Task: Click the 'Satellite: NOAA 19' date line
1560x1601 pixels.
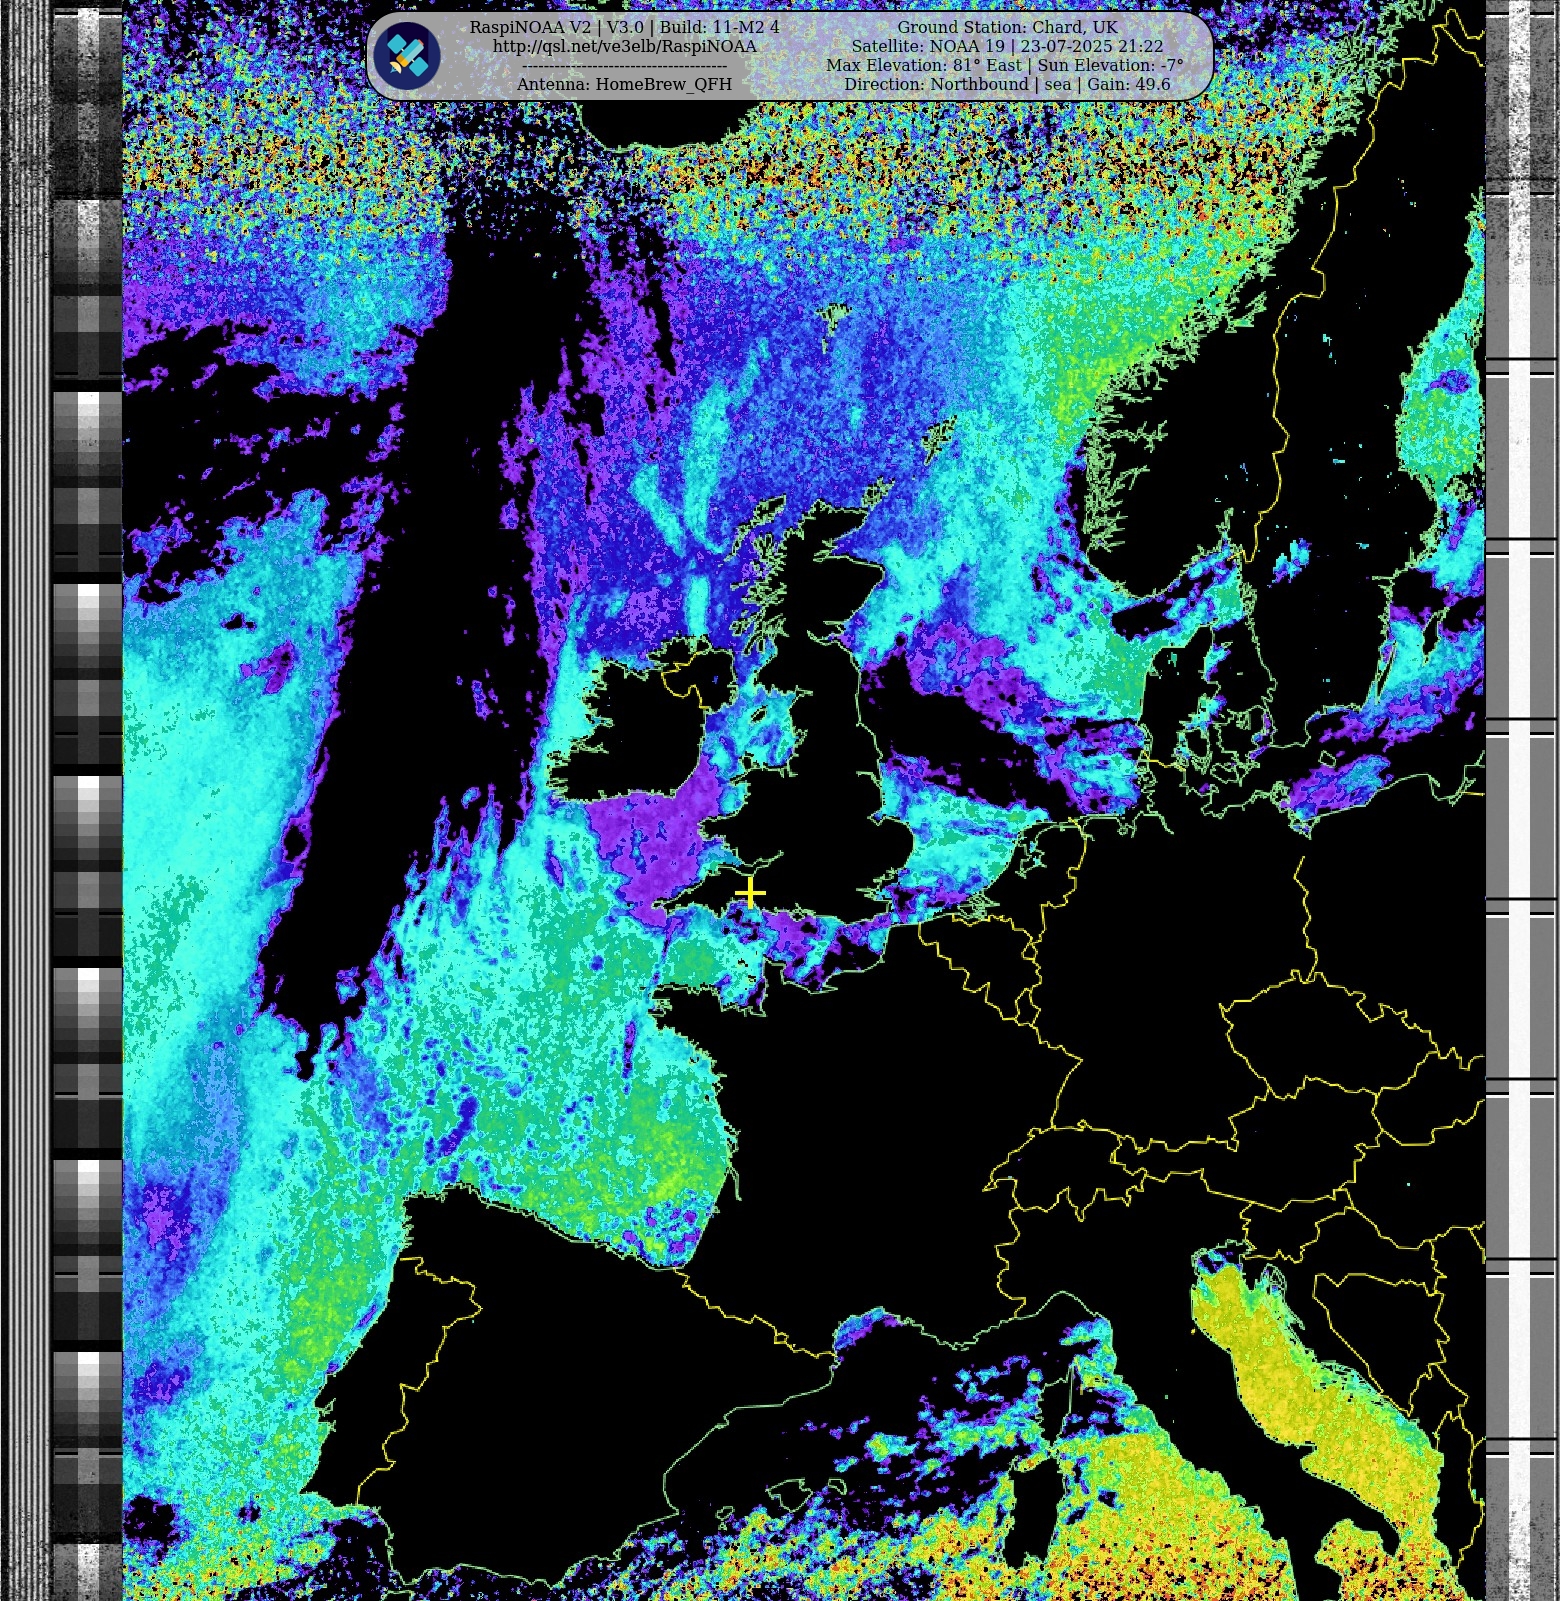Action: [x=1007, y=46]
